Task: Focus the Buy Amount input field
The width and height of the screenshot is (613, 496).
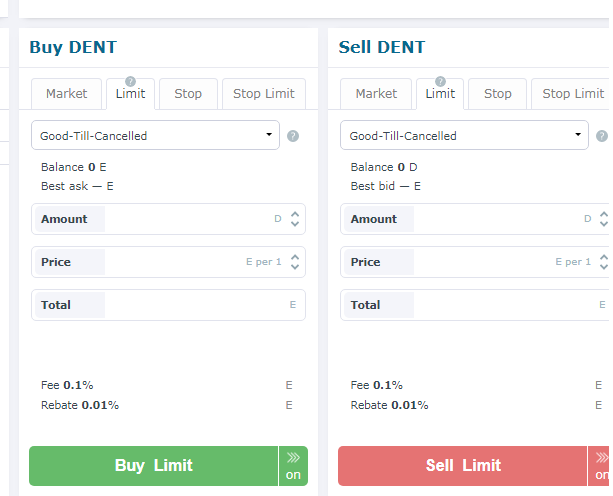Action: click(168, 219)
